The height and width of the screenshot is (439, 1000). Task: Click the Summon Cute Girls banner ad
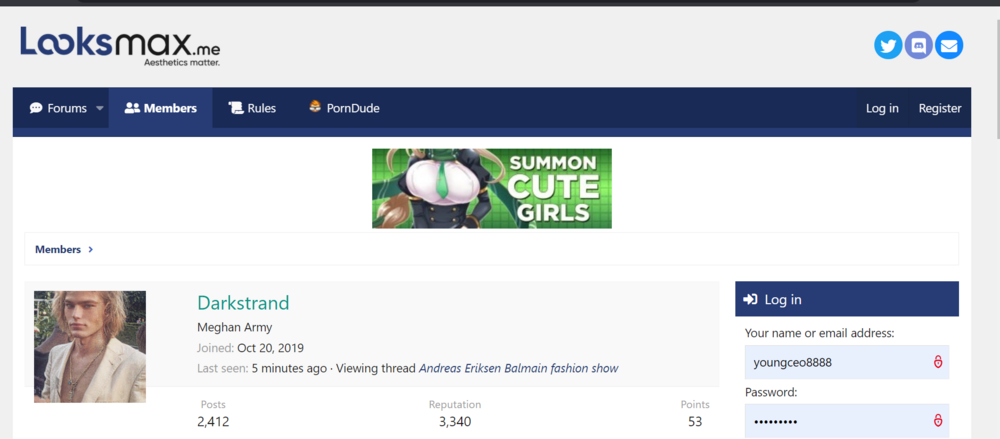click(491, 188)
